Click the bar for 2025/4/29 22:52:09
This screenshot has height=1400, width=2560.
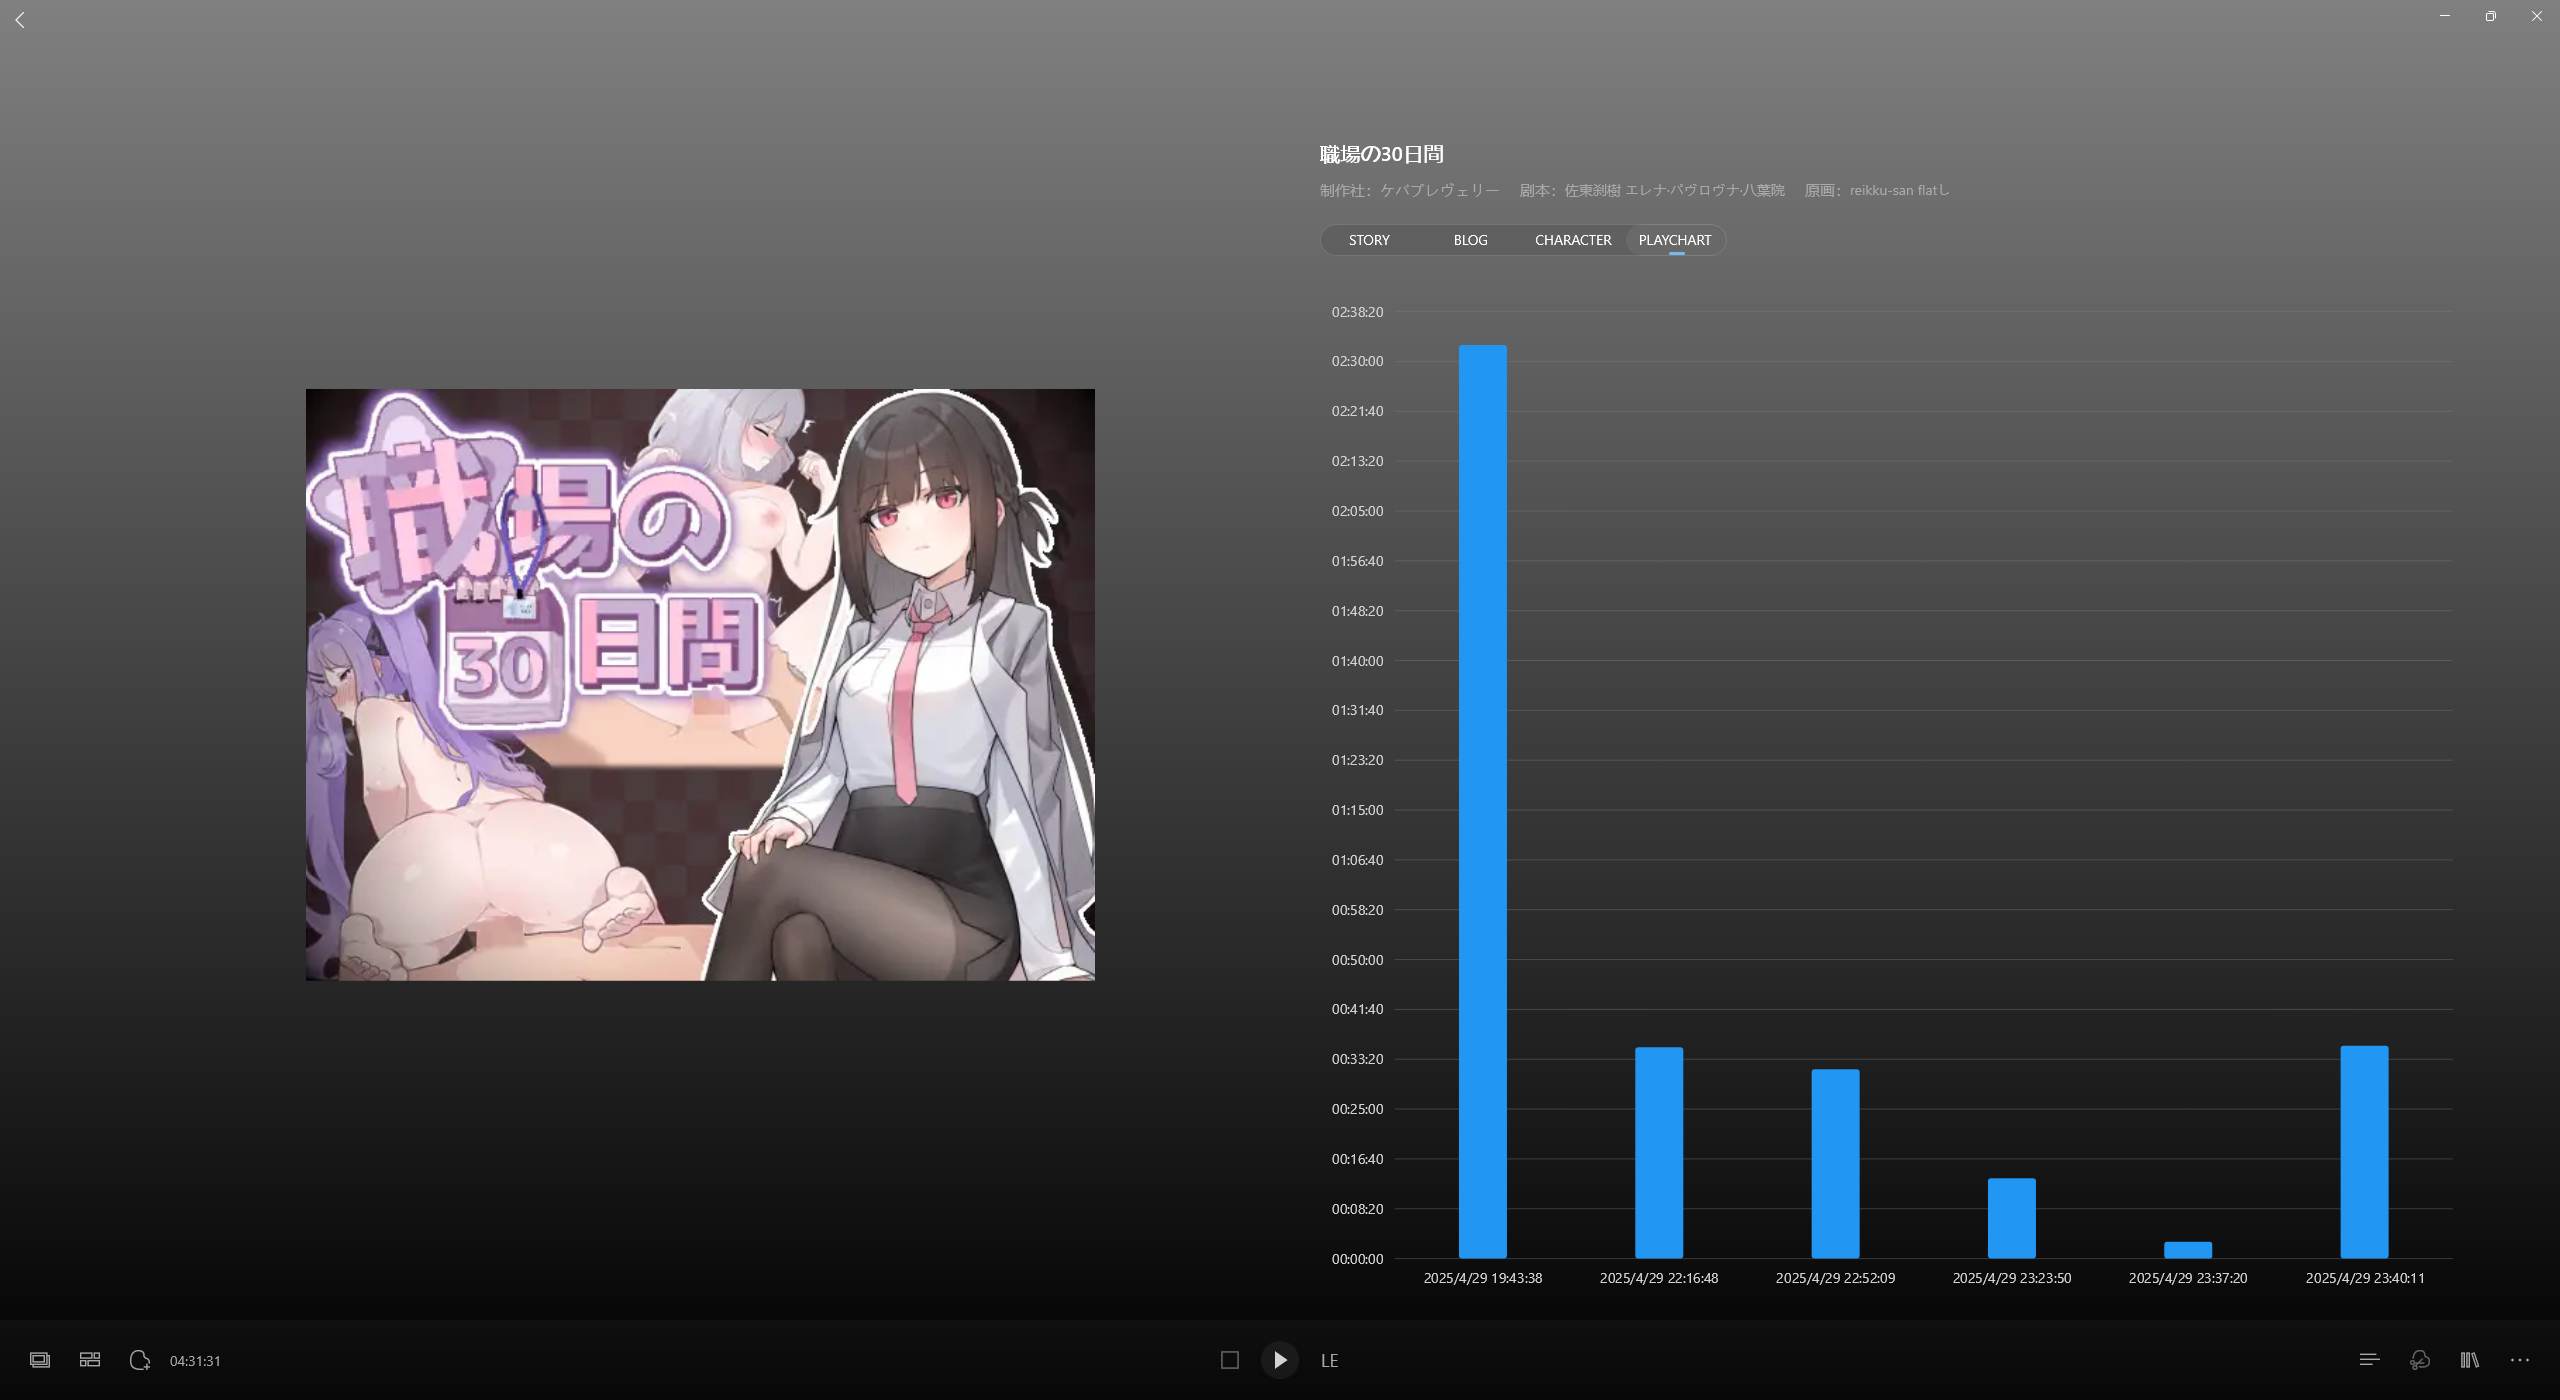tap(1836, 1163)
